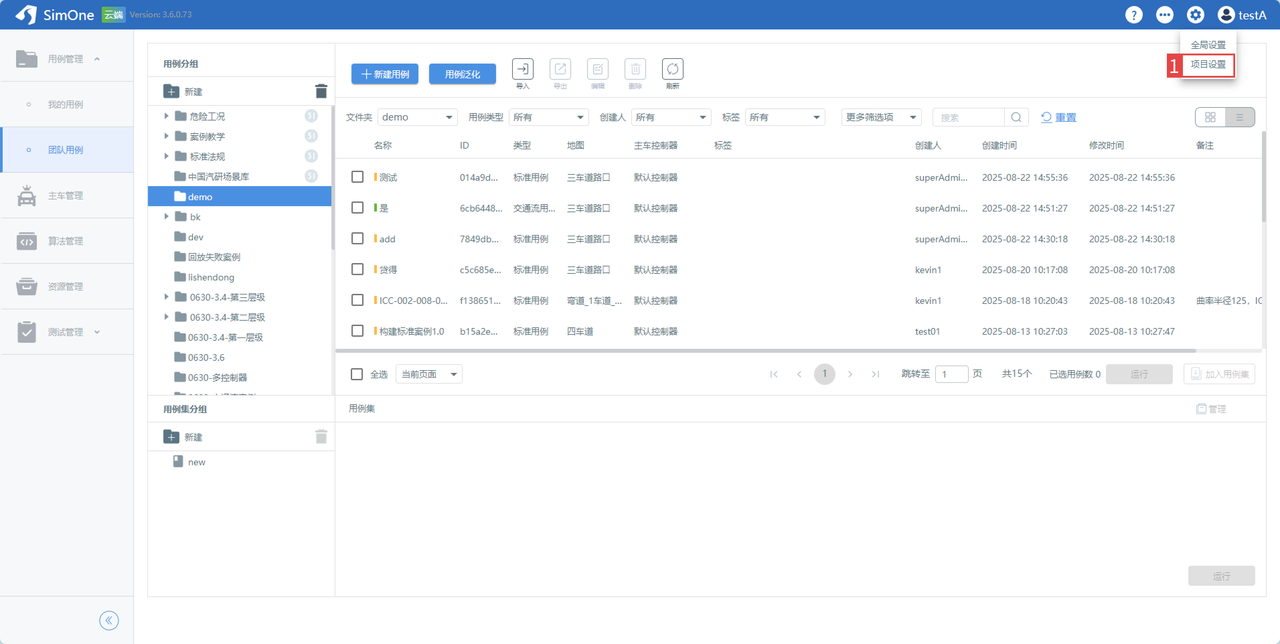Image resolution: width=1280 pixels, height=644 pixels.
Task: Tick the checkbox for 构建标准案例1.0
Action: pos(357,331)
